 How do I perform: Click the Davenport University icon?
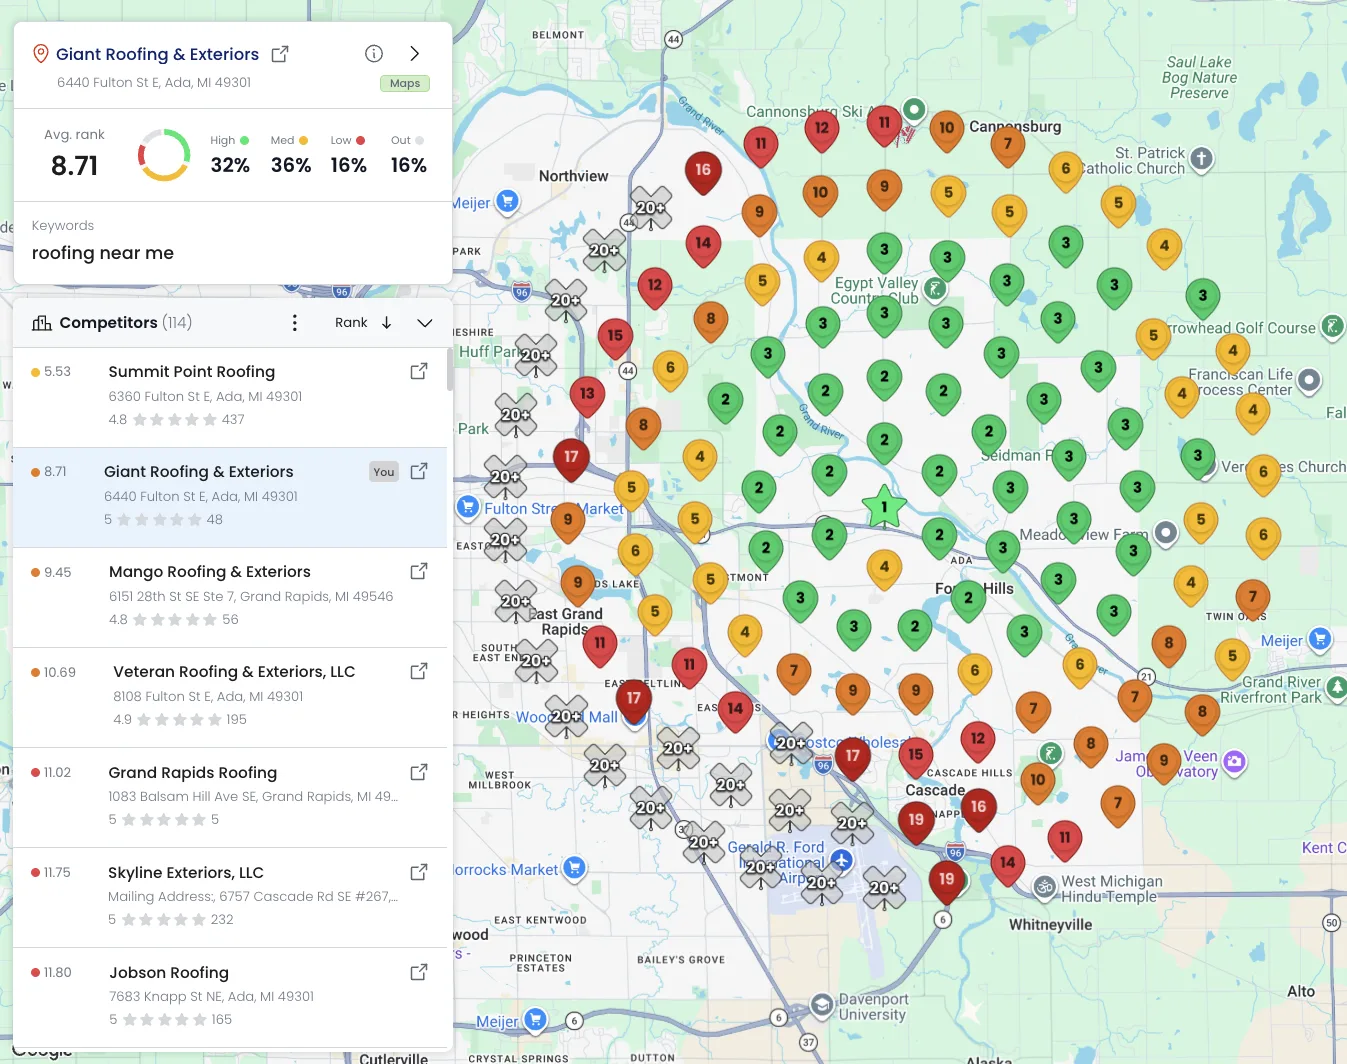pos(822,1004)
